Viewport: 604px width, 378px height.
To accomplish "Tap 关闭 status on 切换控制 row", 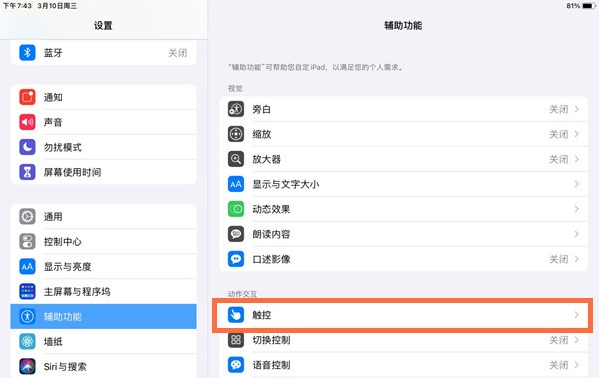I will [x=559, y=340].
